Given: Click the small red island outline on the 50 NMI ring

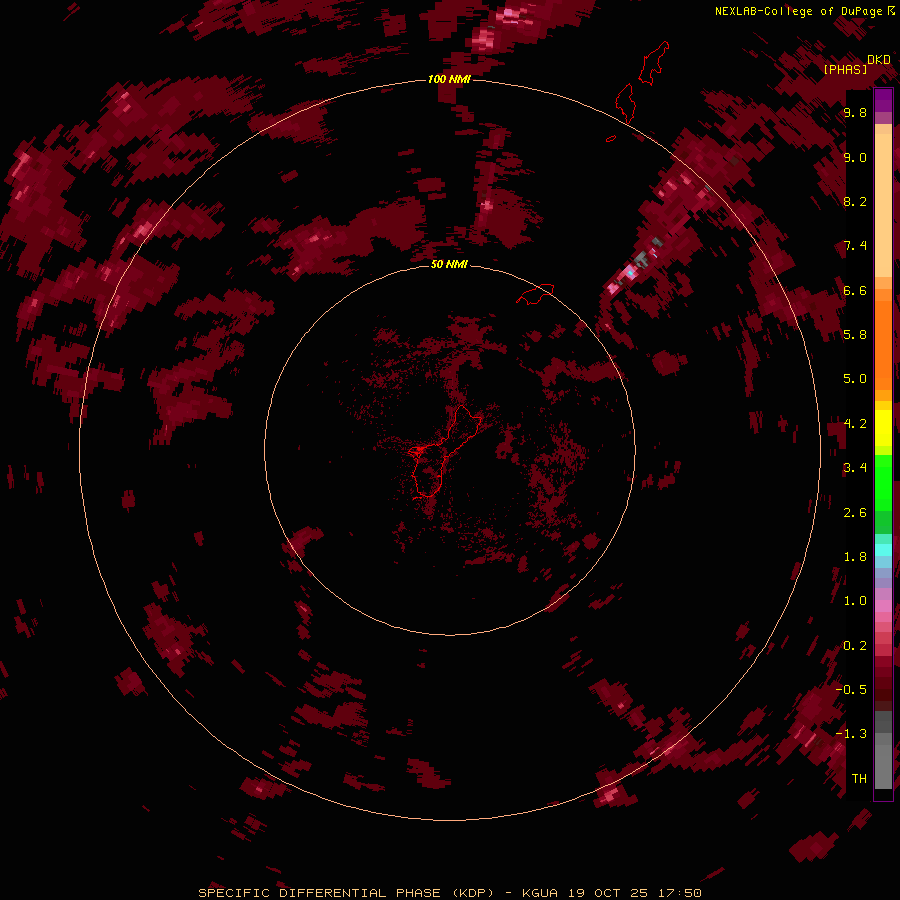Looking at the screenshot, I should pos(535,294).
